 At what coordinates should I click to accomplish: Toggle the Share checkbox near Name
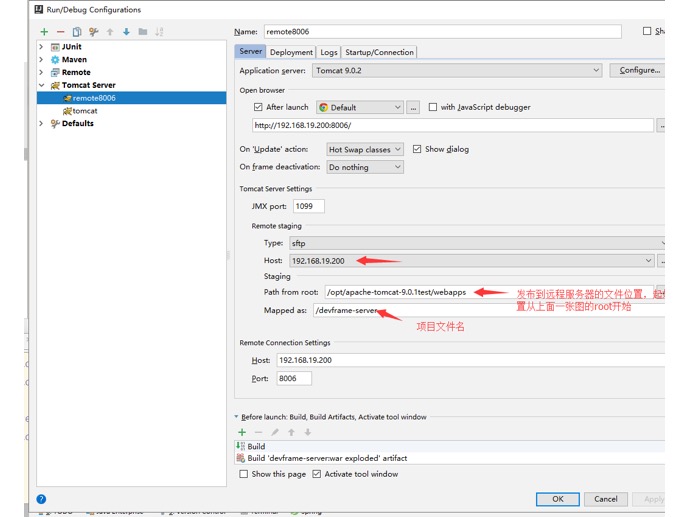647,31
